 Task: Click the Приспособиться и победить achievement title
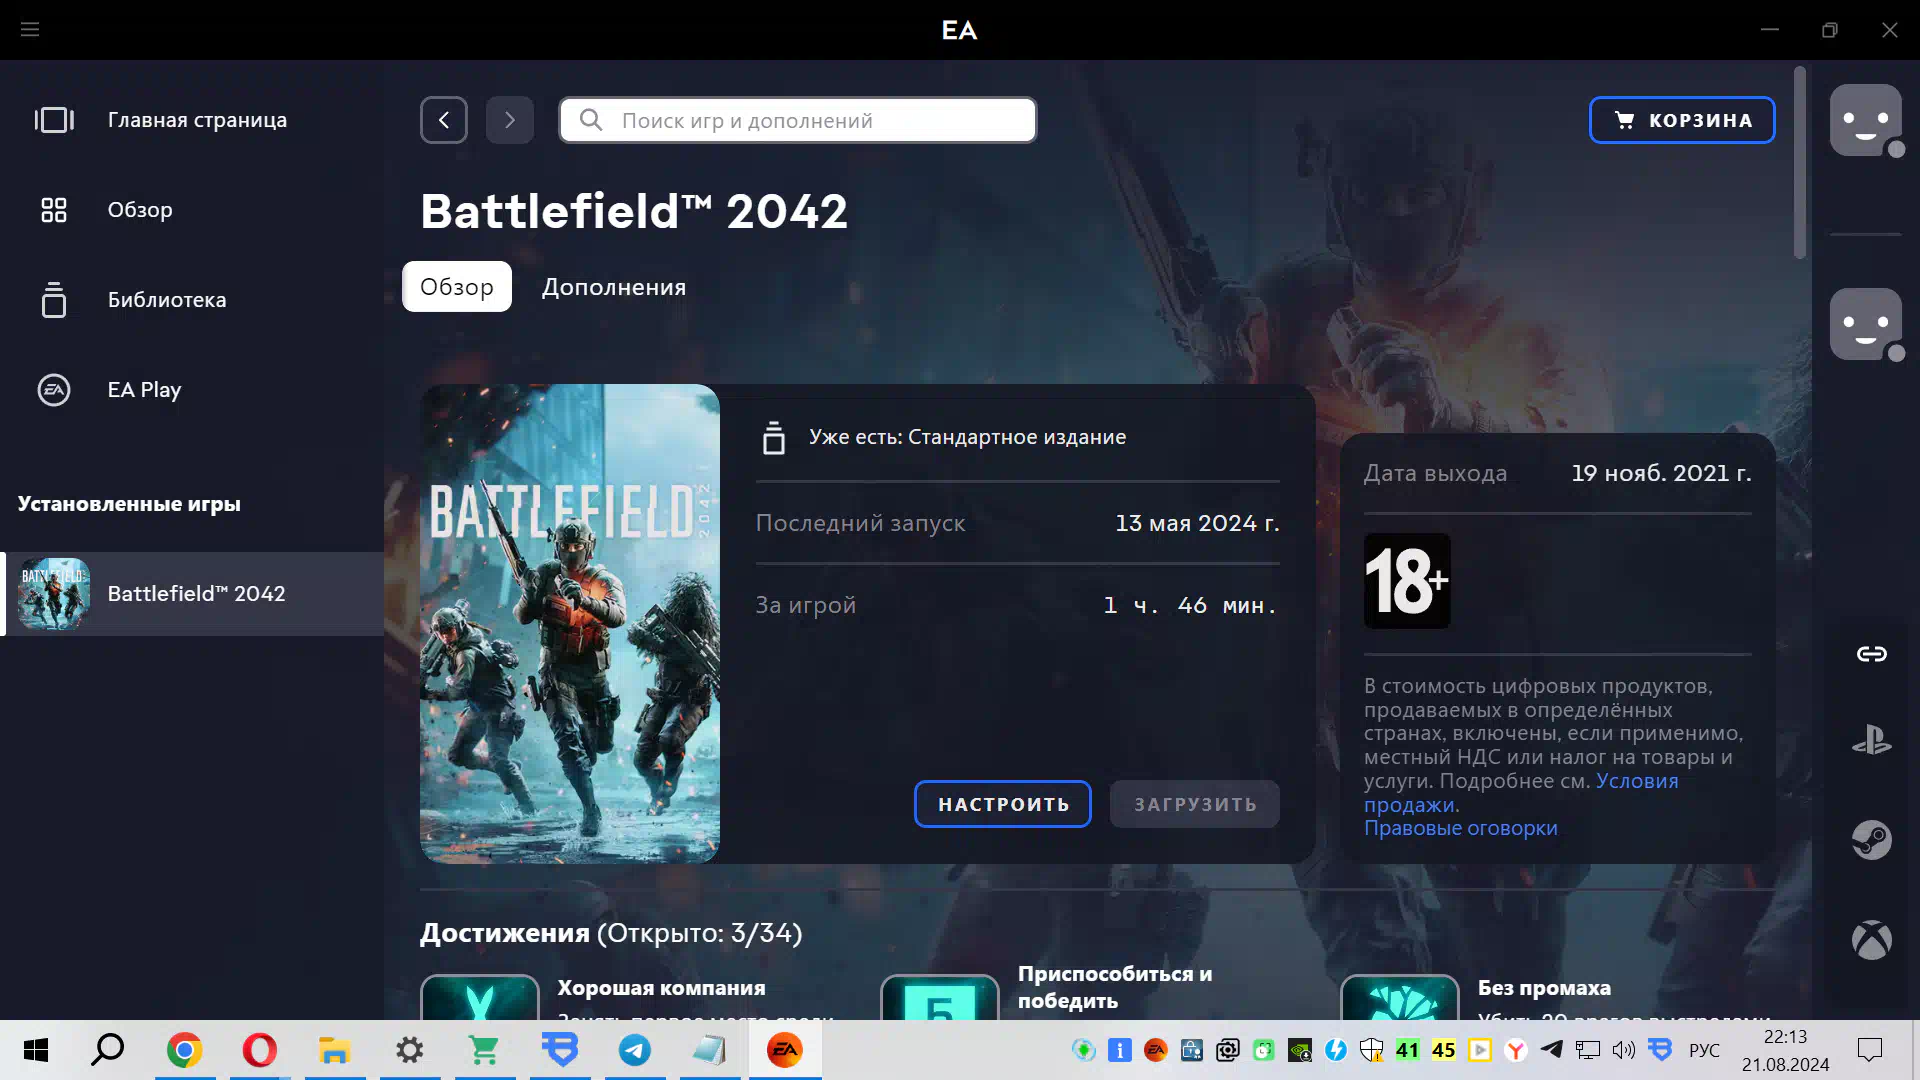coord(1115,987)
